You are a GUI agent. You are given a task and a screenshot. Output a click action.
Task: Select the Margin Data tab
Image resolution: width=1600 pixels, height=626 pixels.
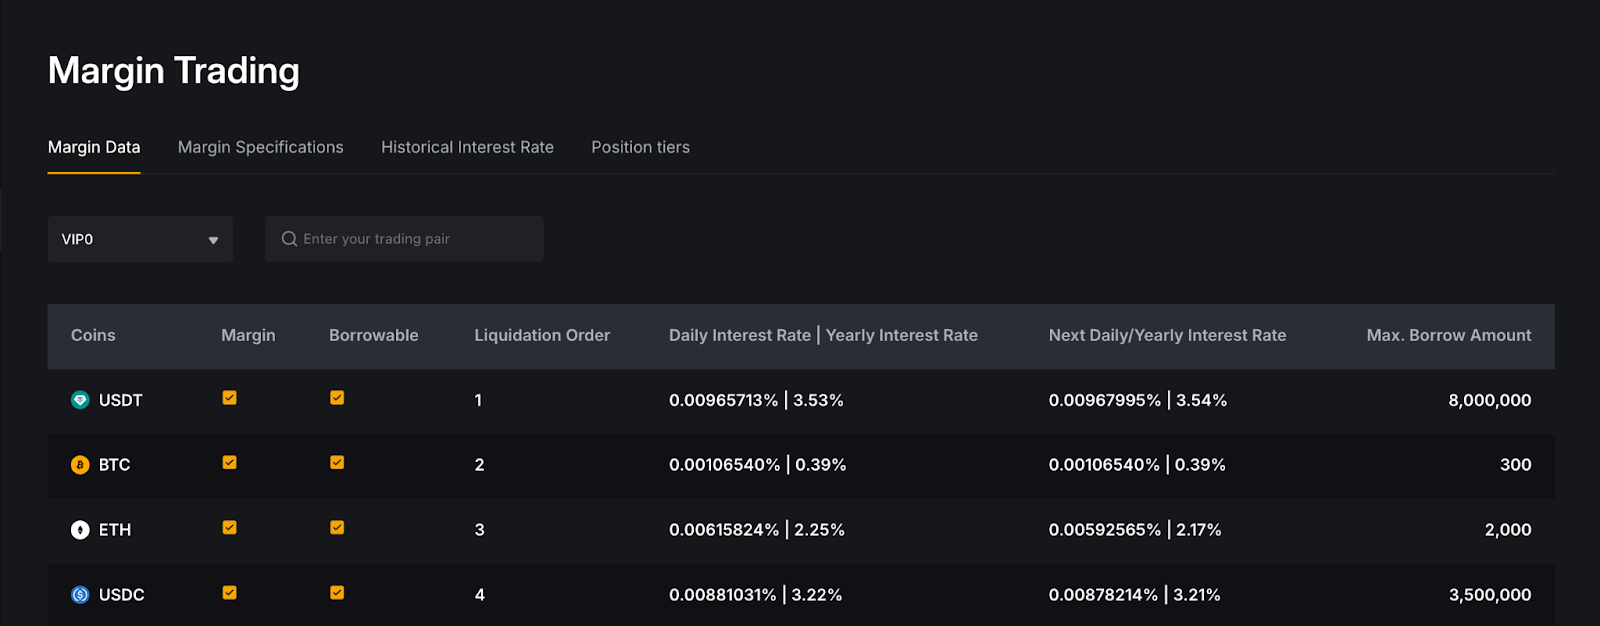click(x=94, y=147)
